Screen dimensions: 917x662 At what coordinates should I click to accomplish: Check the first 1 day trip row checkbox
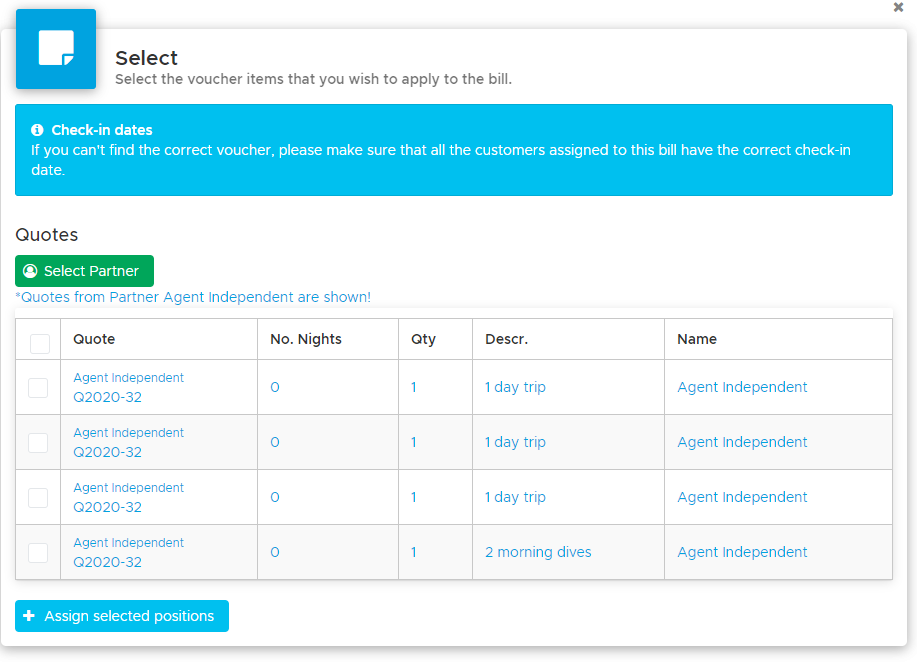38,388
